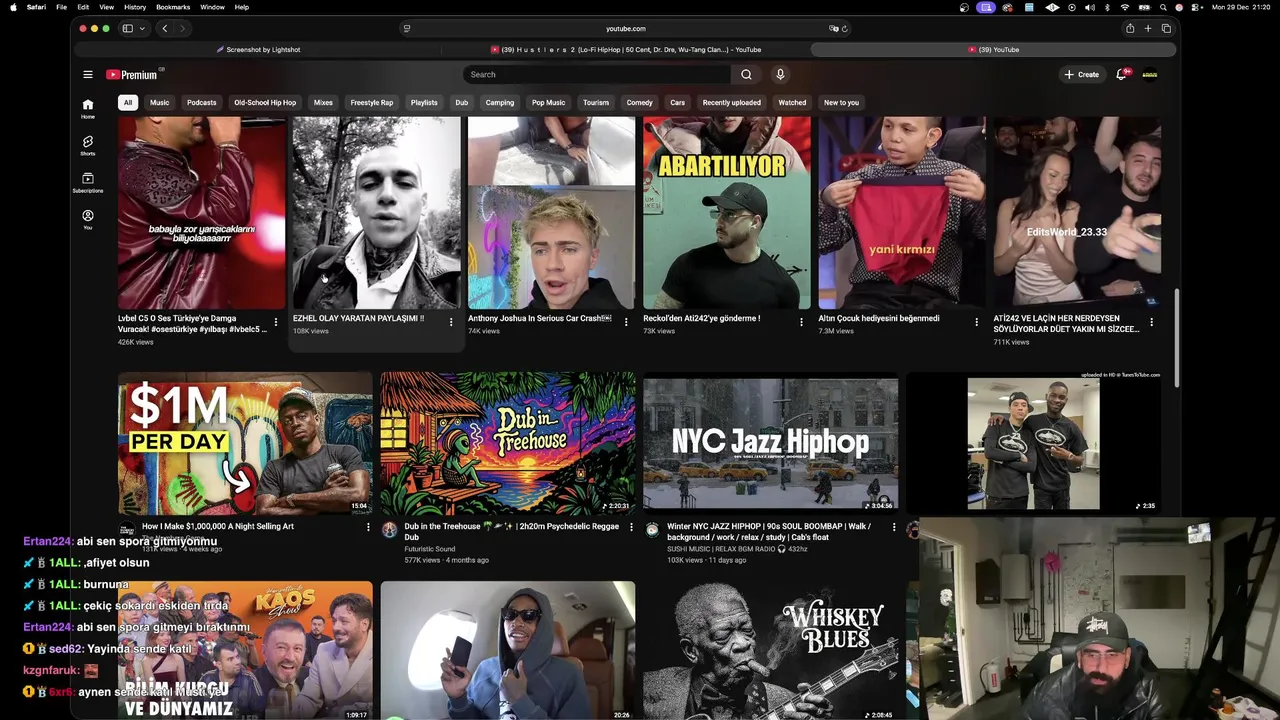Filter videos by the Music chip
Viewport: 1280px width, 720px height.
[x=159, y=102]
